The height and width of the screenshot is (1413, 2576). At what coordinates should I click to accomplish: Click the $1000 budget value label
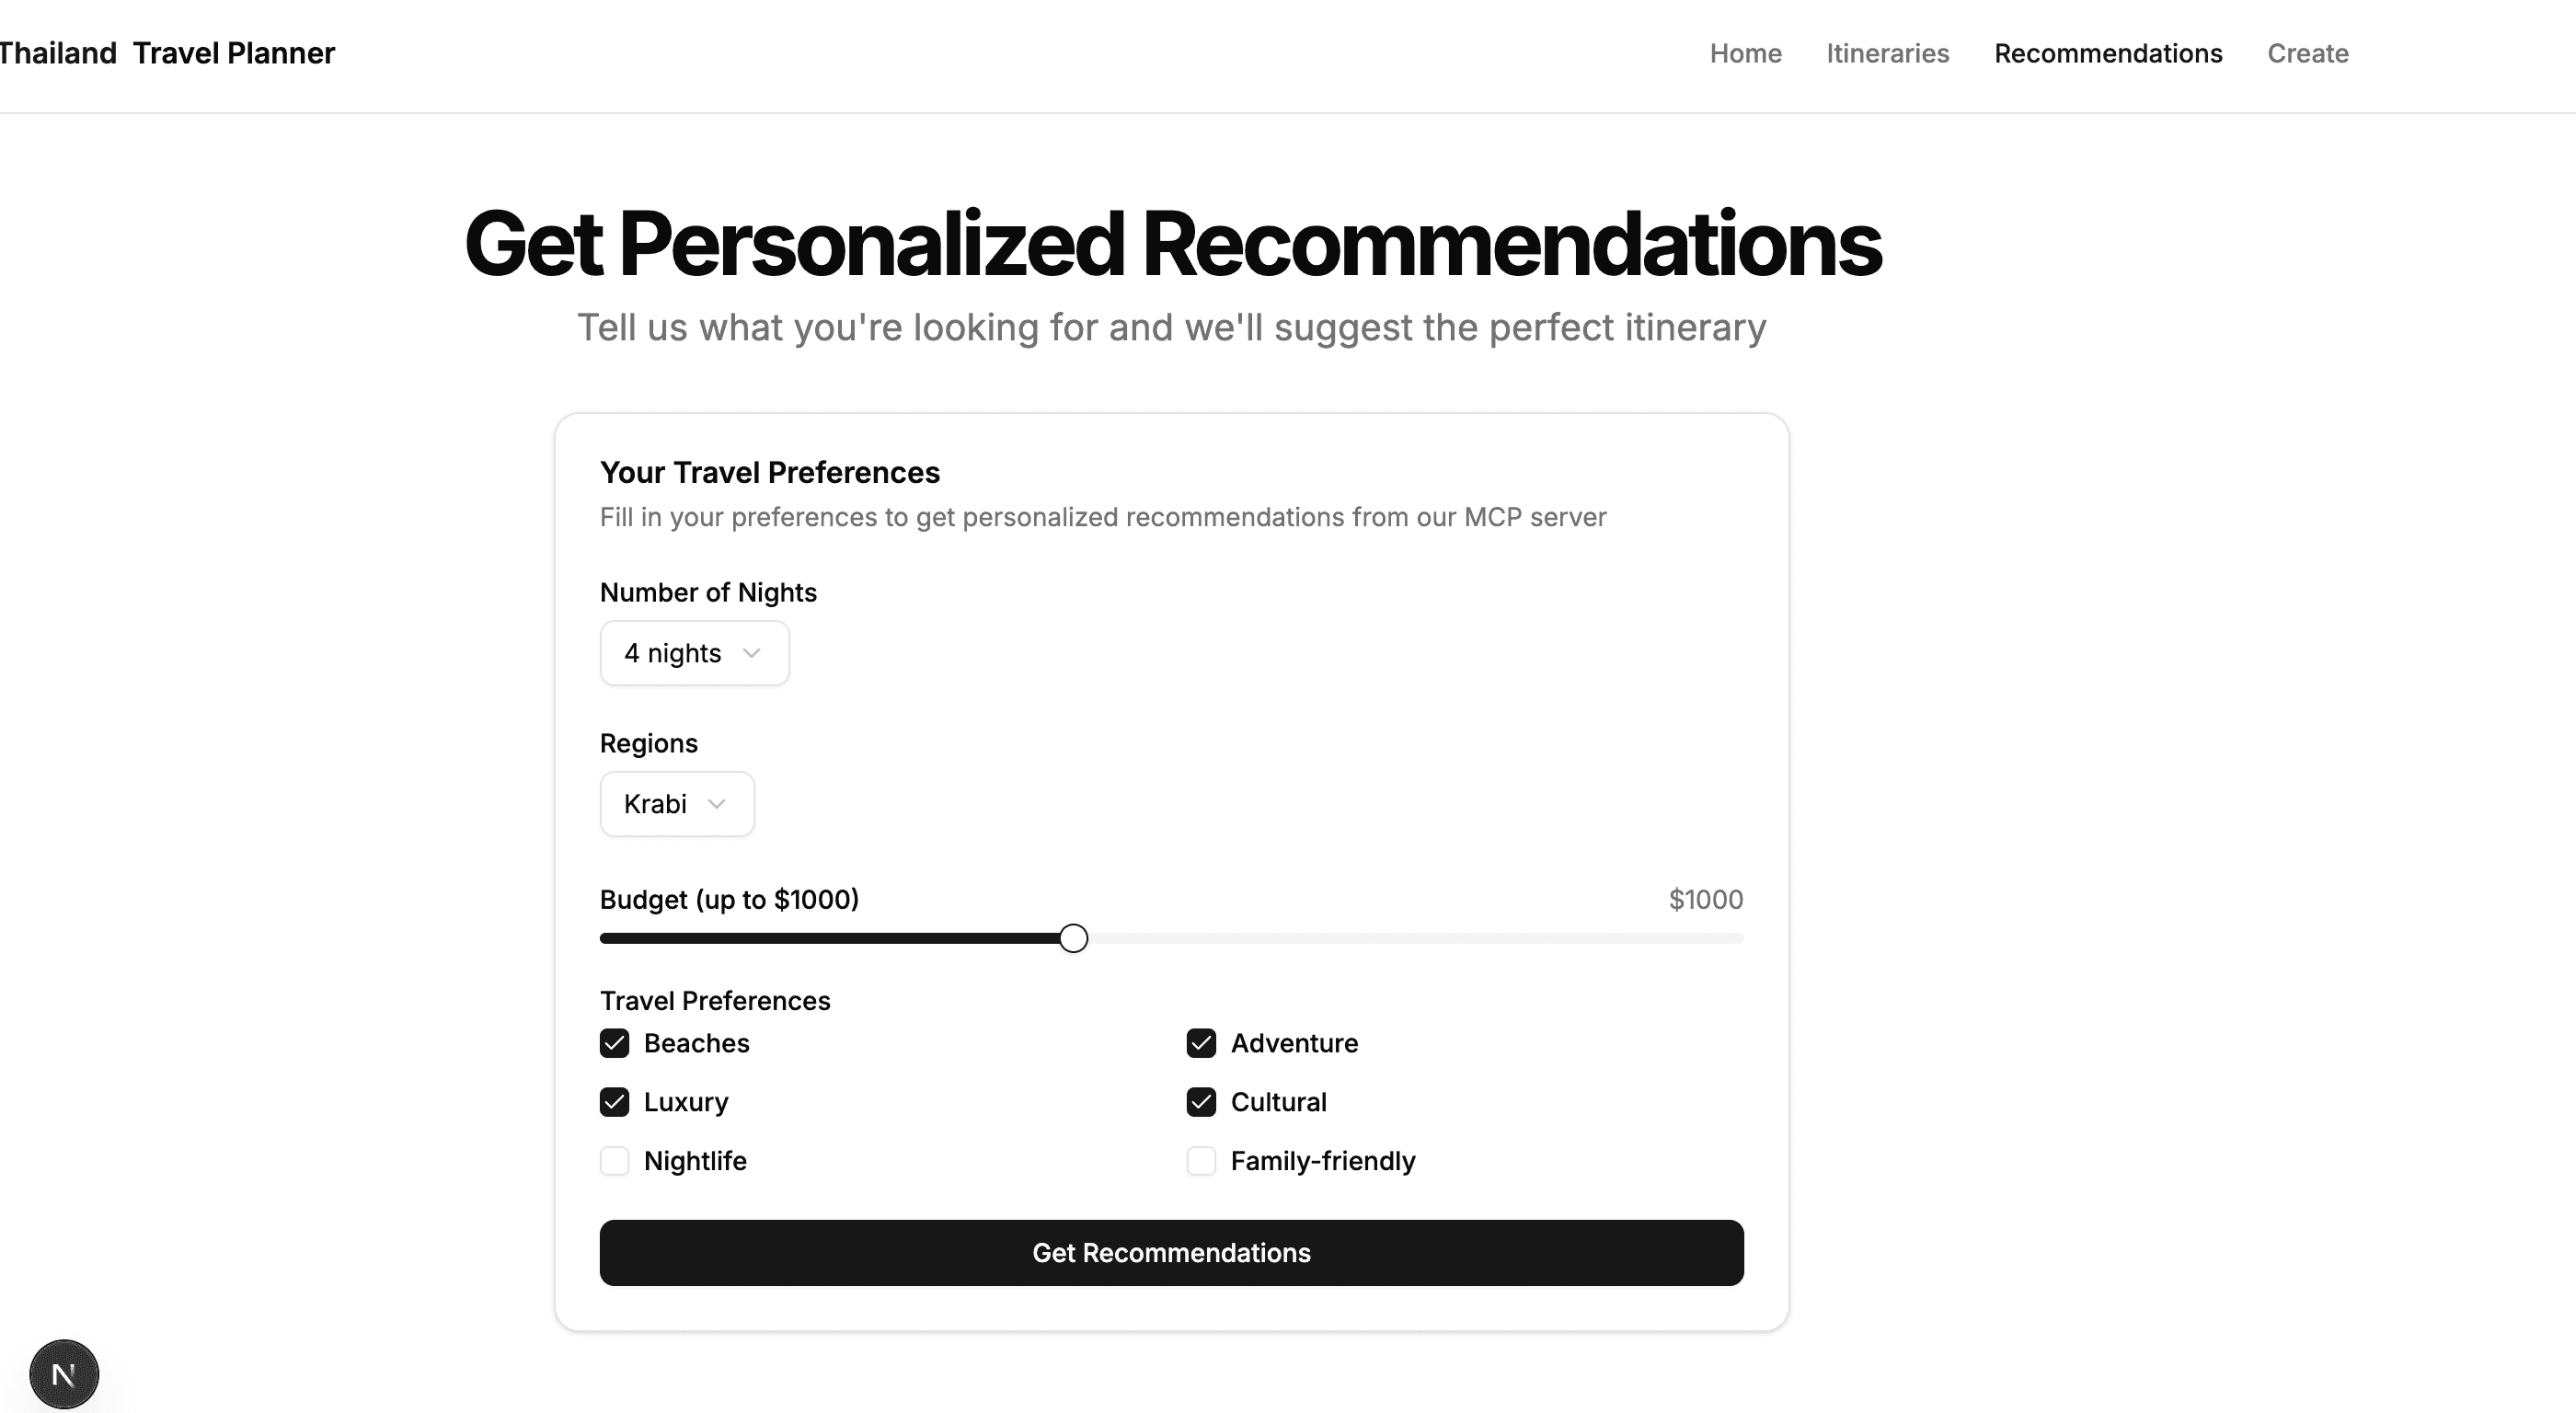click(1704, 899)
